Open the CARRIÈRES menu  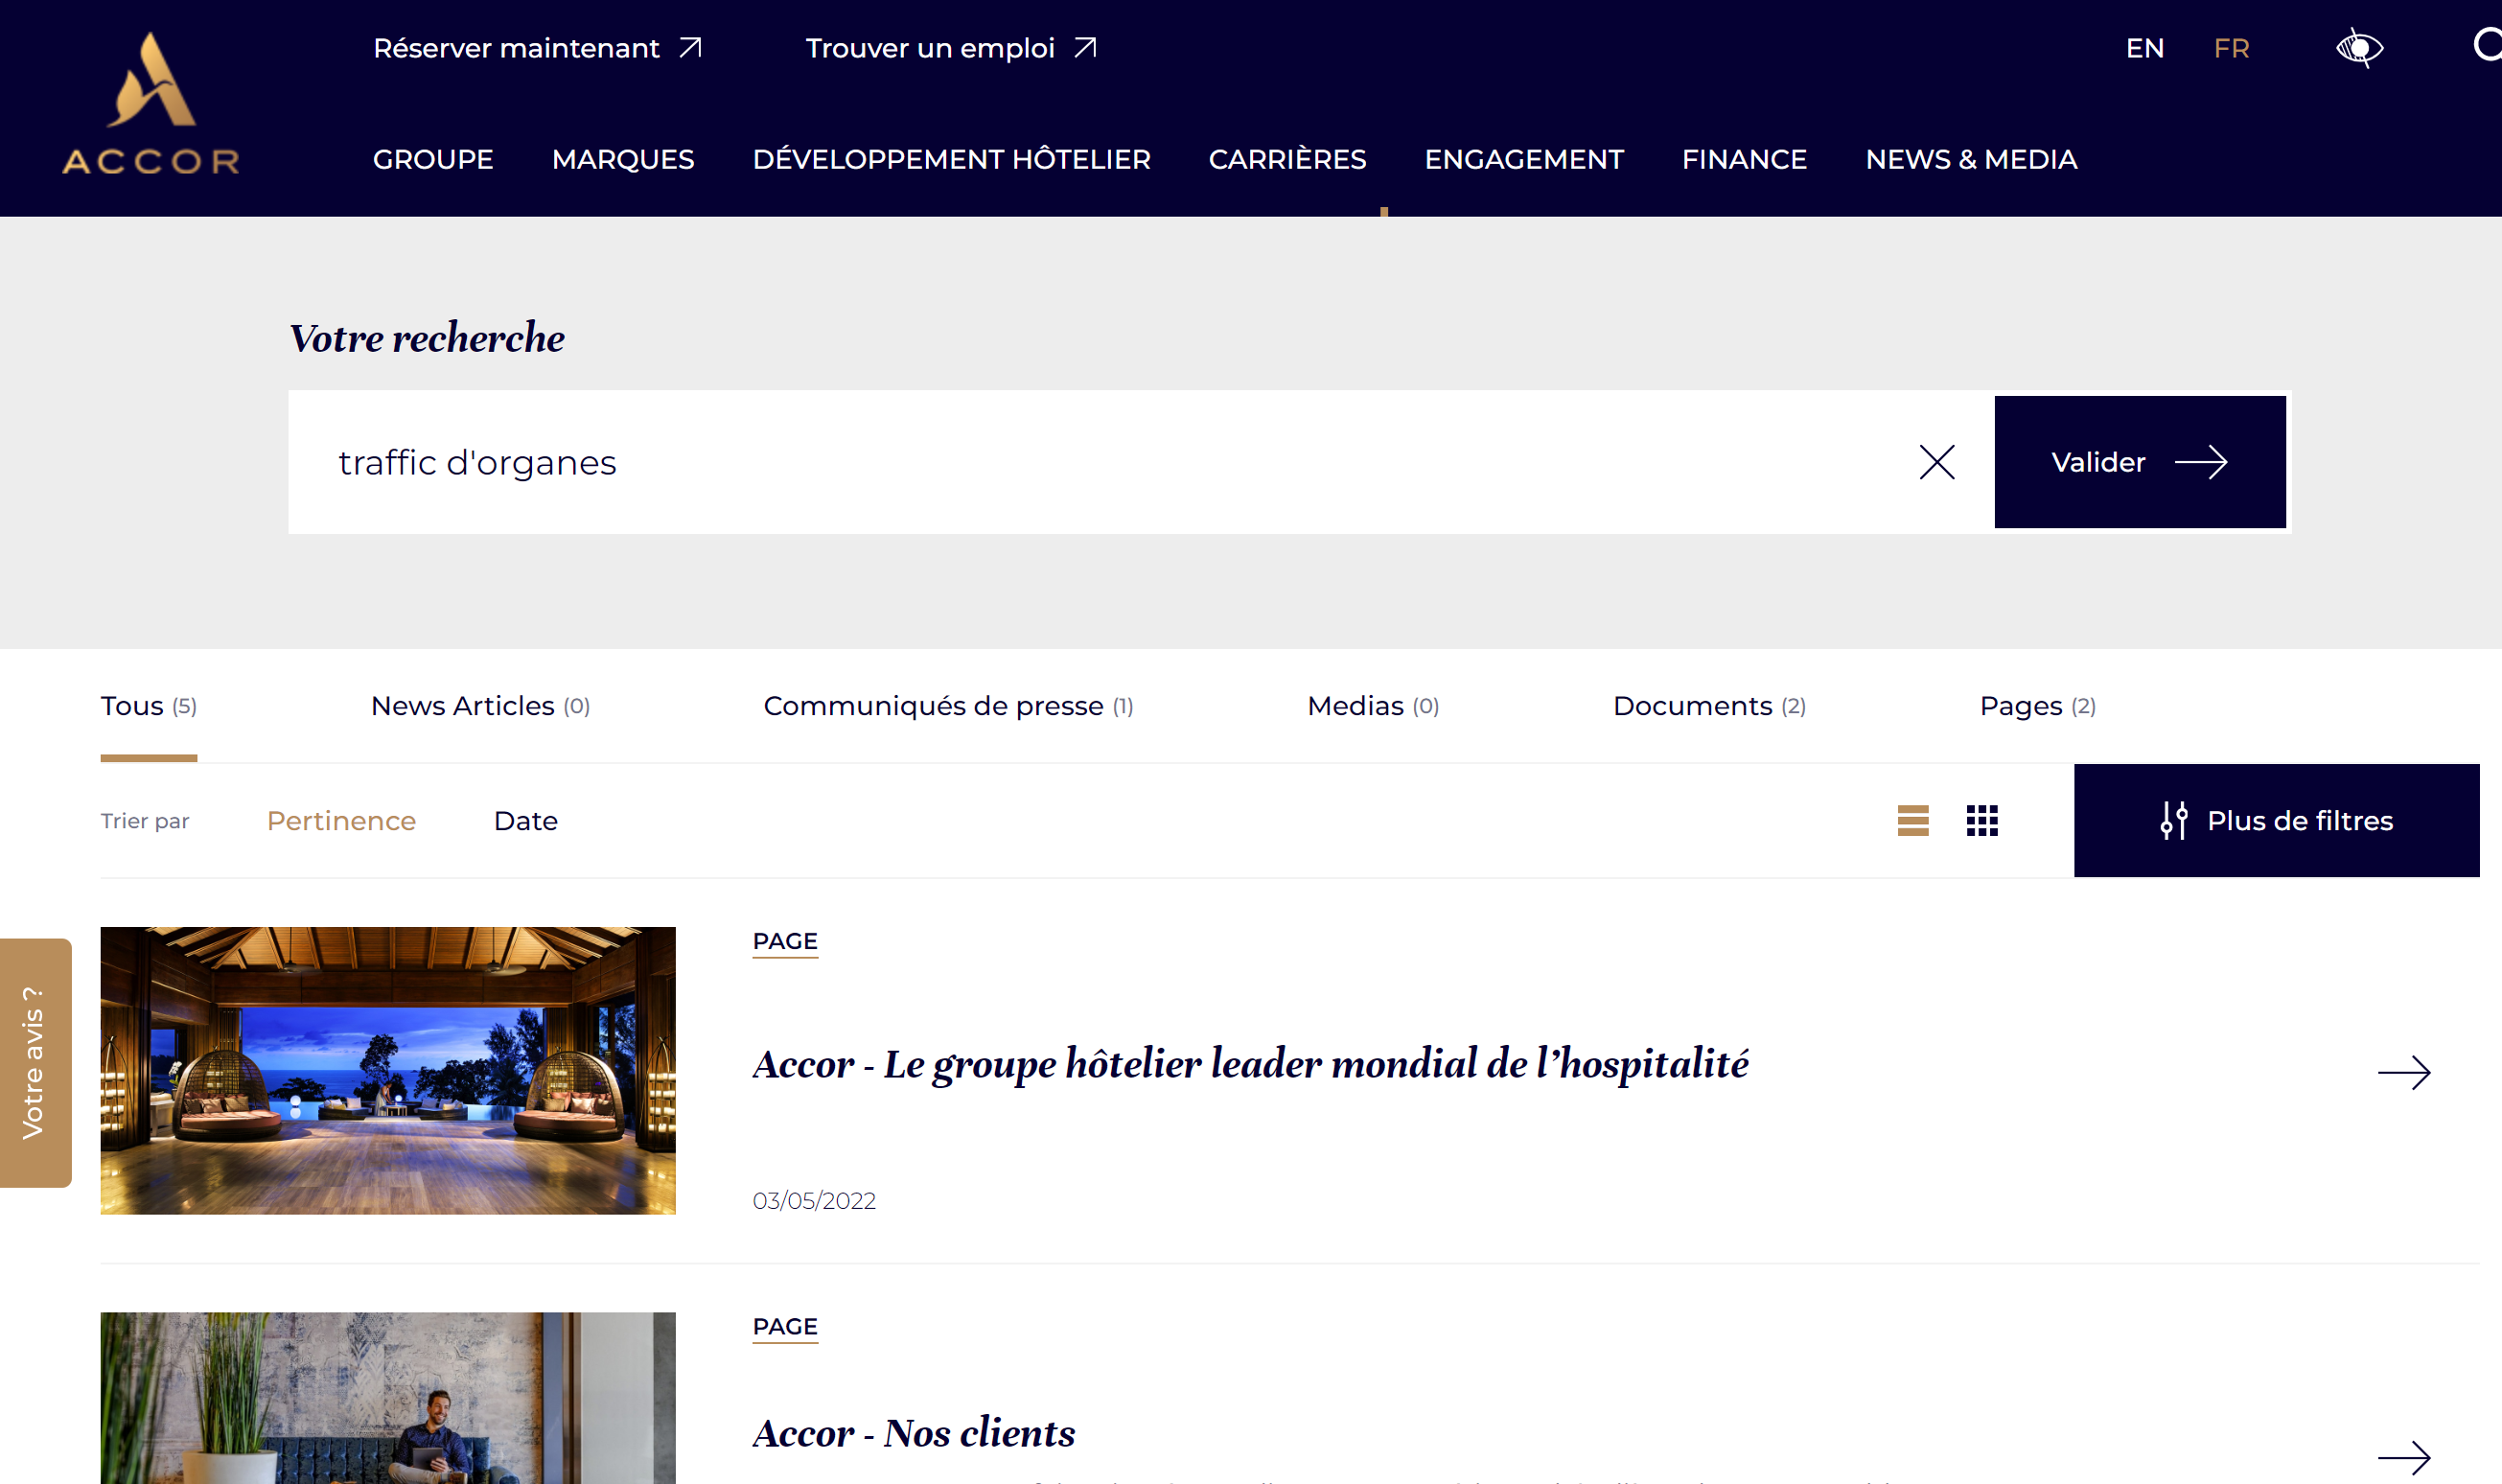pyautogui.click(x=1287, y=159)
